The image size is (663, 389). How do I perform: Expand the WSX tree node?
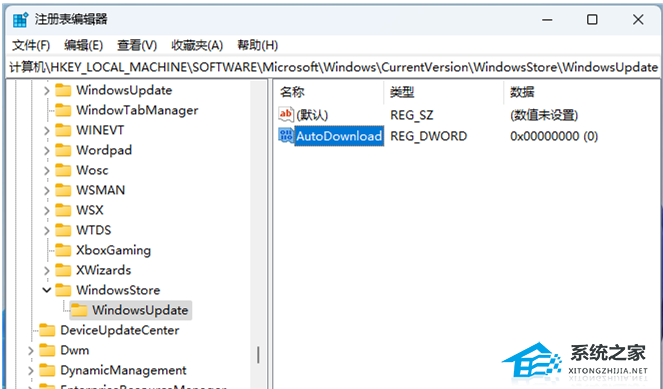pos(47,211)
